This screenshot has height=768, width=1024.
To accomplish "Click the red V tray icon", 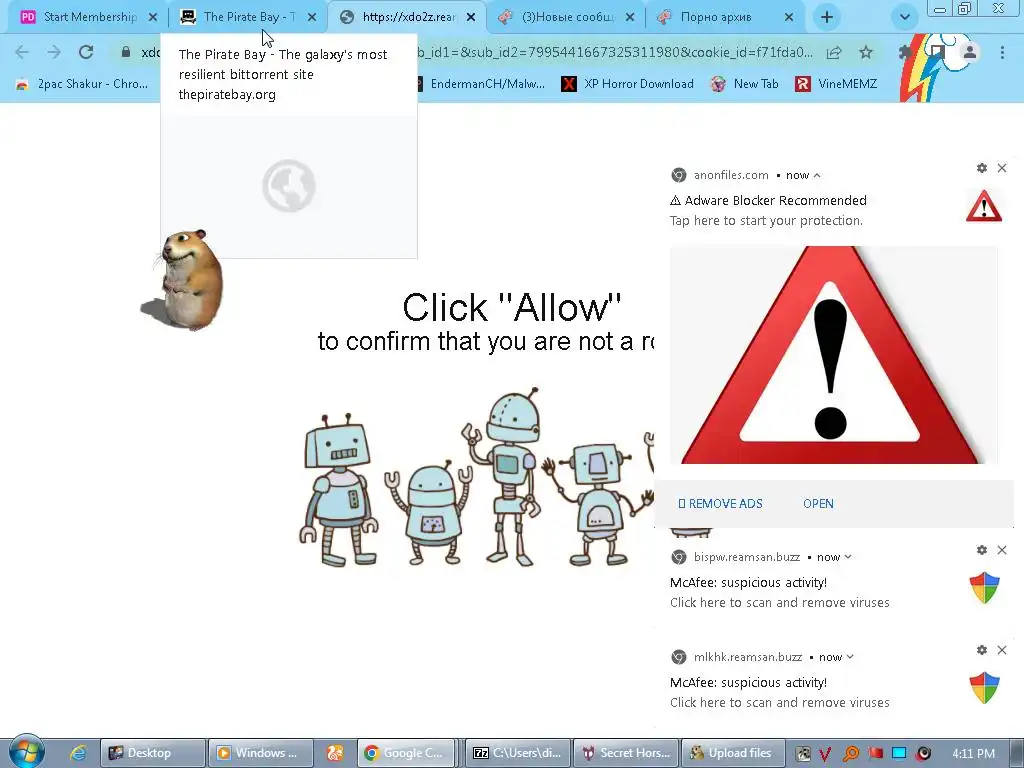I will [825, 754].
